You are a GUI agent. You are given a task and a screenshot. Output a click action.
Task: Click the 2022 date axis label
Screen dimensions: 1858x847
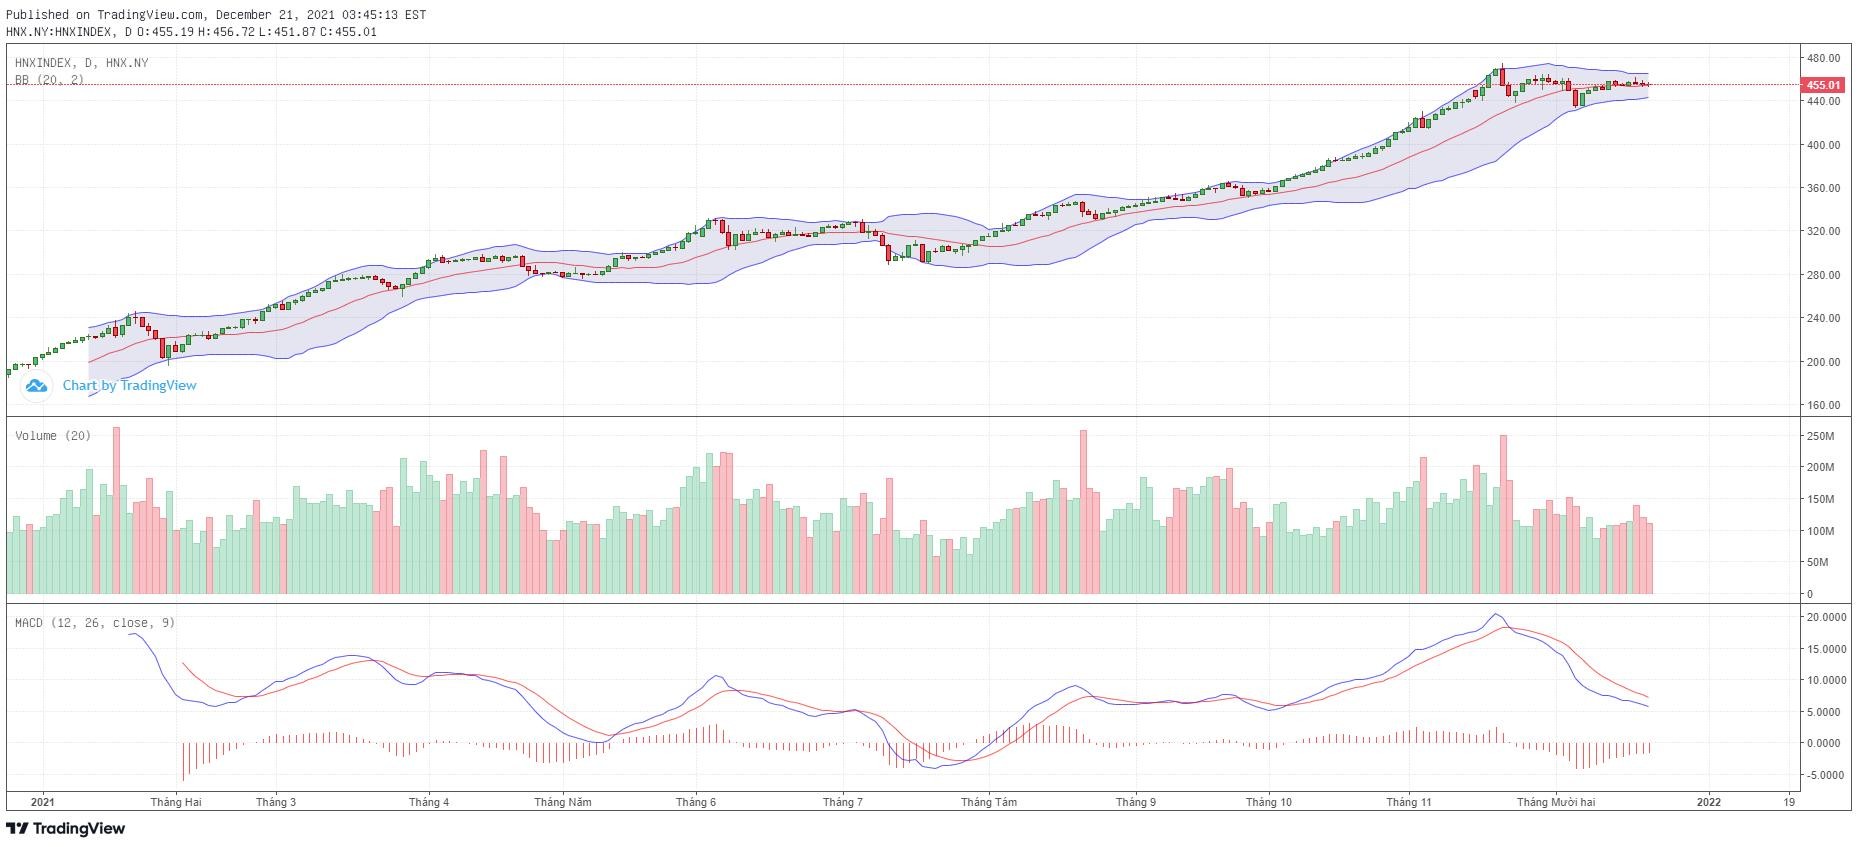tap(1710, 802)
